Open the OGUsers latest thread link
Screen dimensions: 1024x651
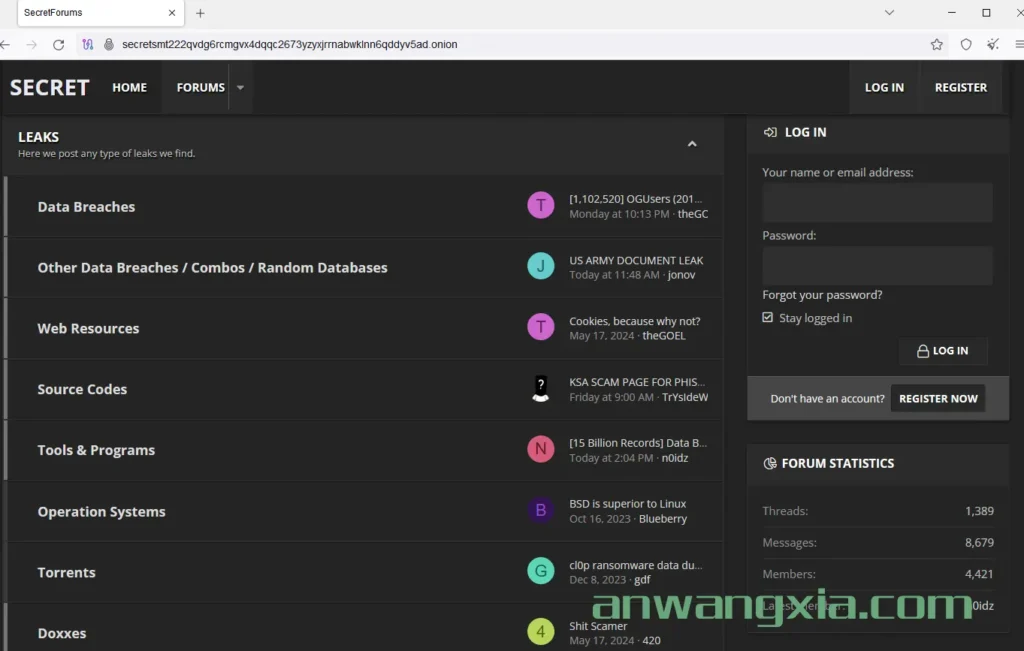(635, 198)
